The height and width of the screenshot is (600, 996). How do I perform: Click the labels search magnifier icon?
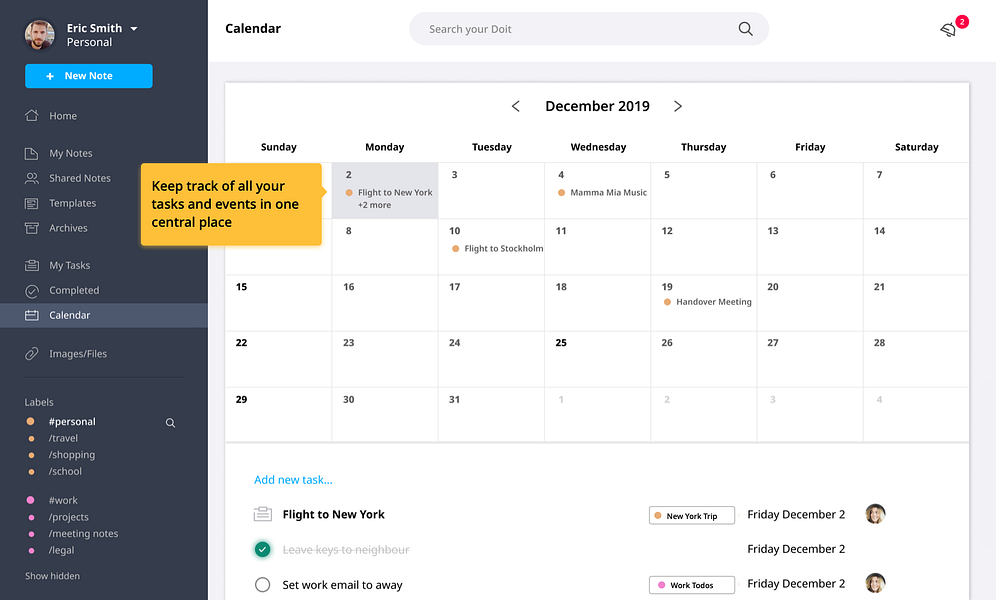170,423
